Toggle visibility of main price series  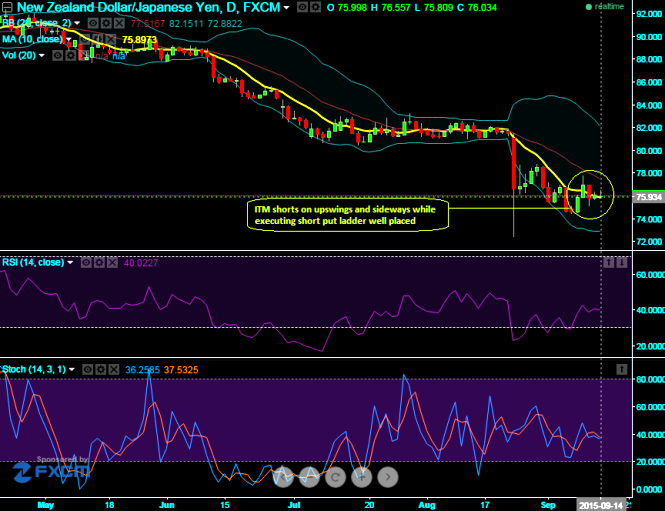pos(302,7)
